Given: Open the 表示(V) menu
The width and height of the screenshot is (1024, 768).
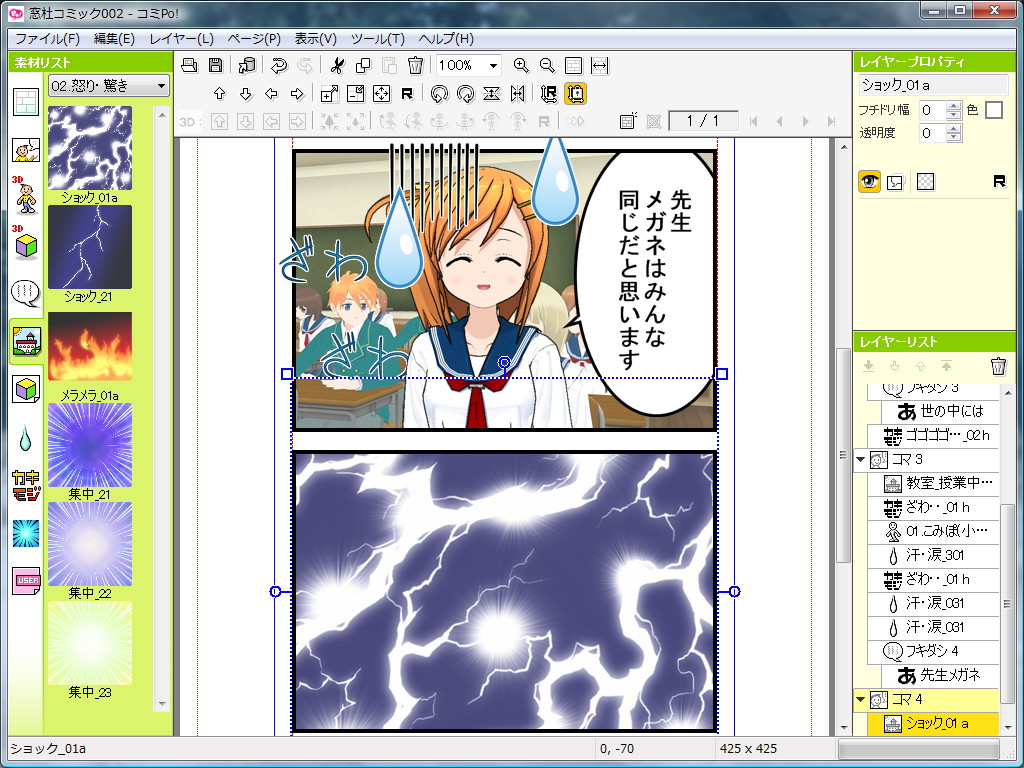Looking at the screenshot, I should coord(315,39).
